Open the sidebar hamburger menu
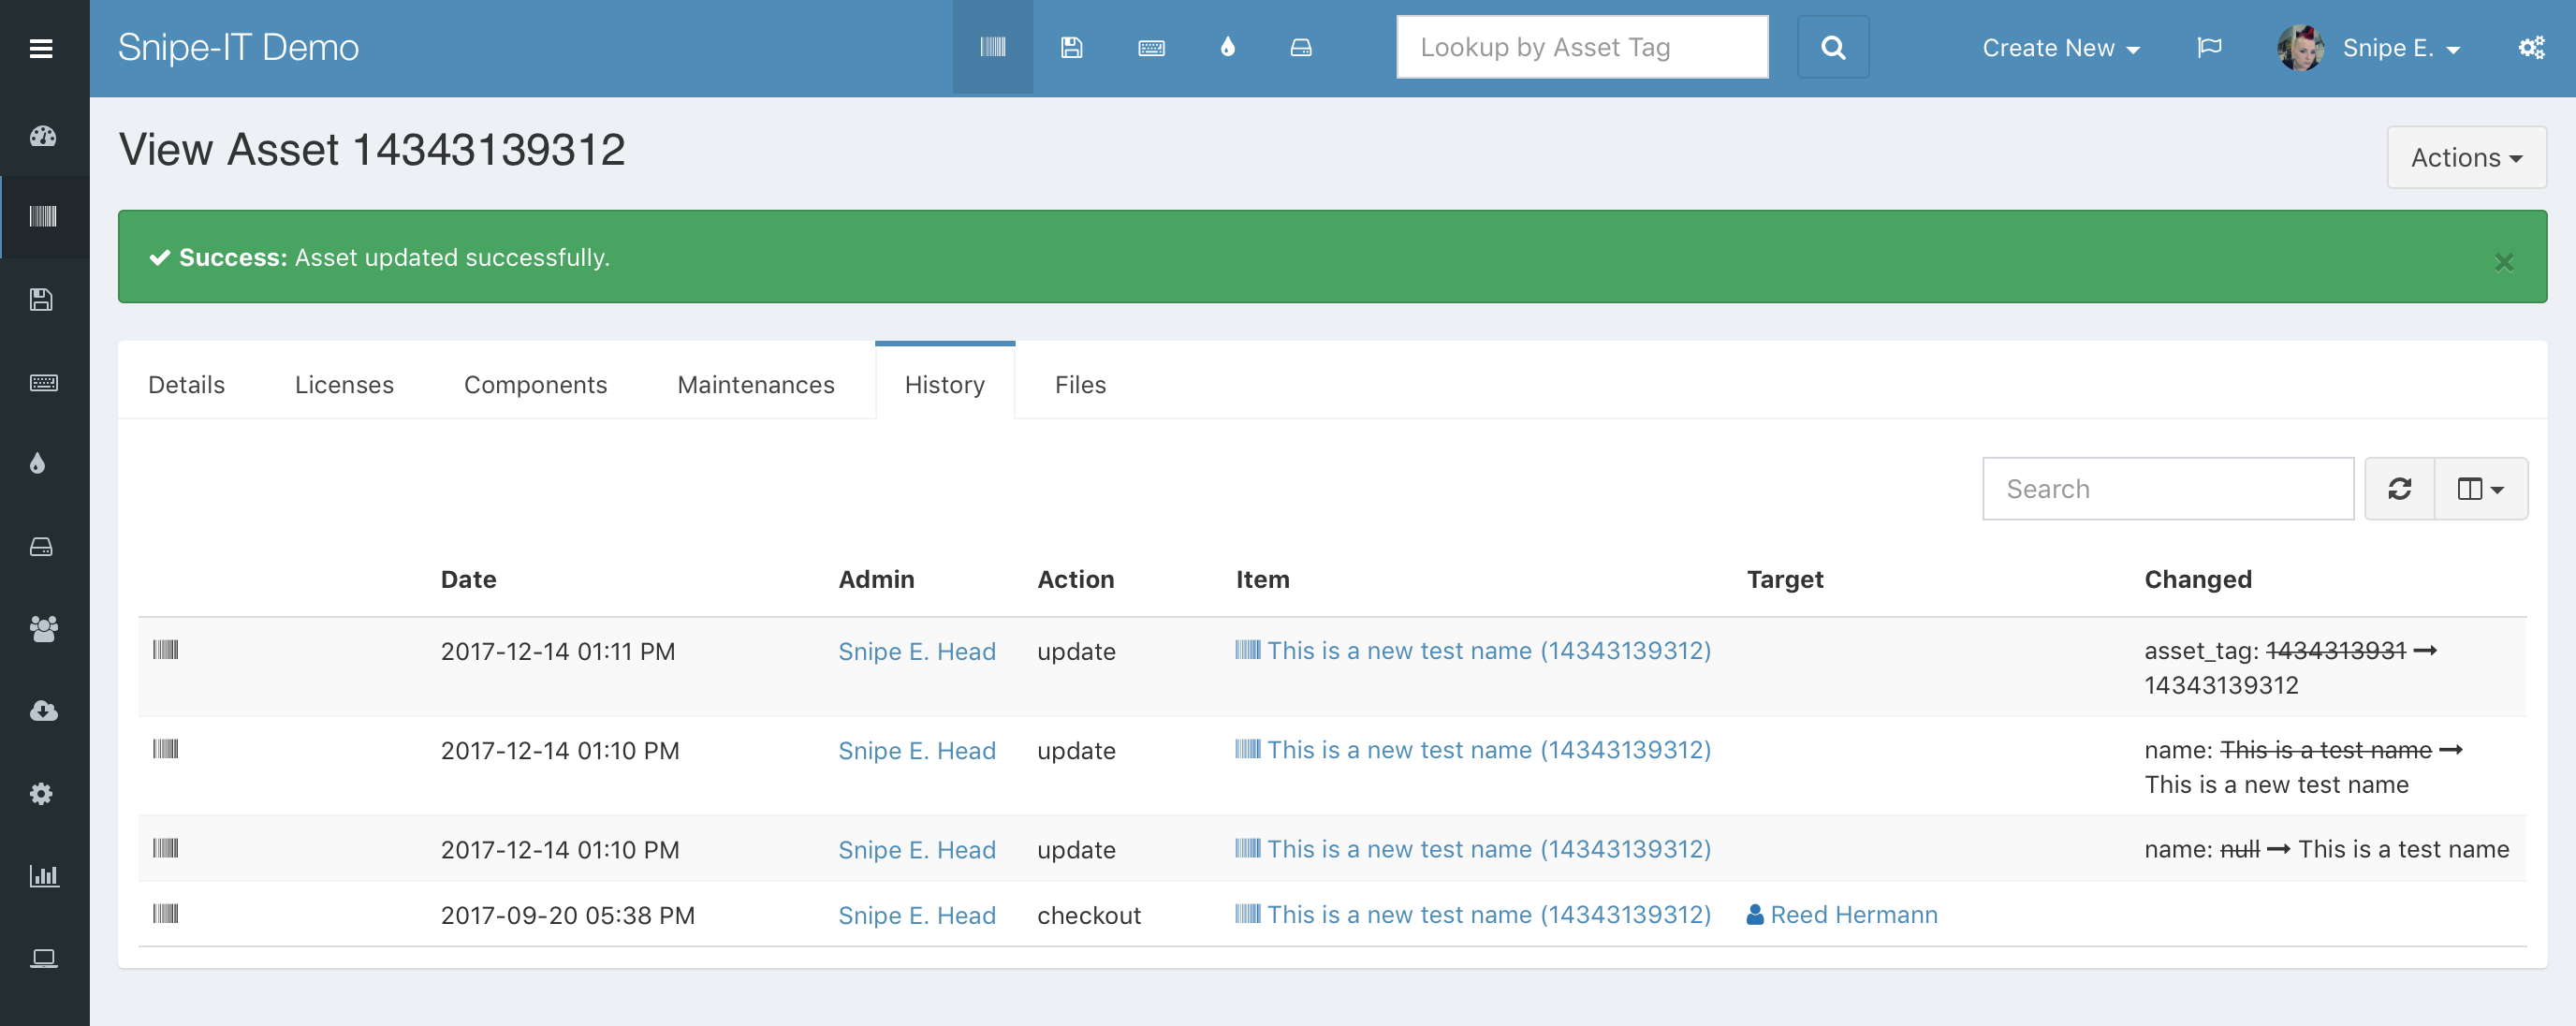The image size is (2576, 1026). point(41,48)
